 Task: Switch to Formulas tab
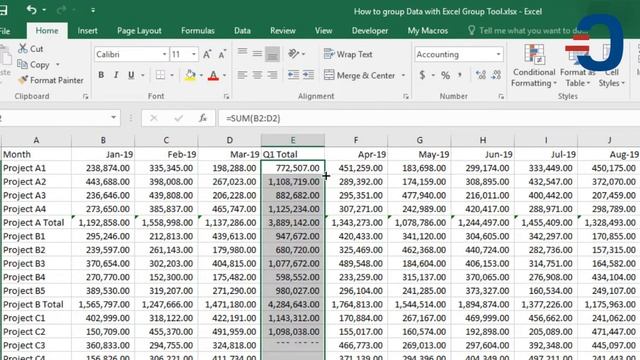pyautogui.click(x=198, y=31)
